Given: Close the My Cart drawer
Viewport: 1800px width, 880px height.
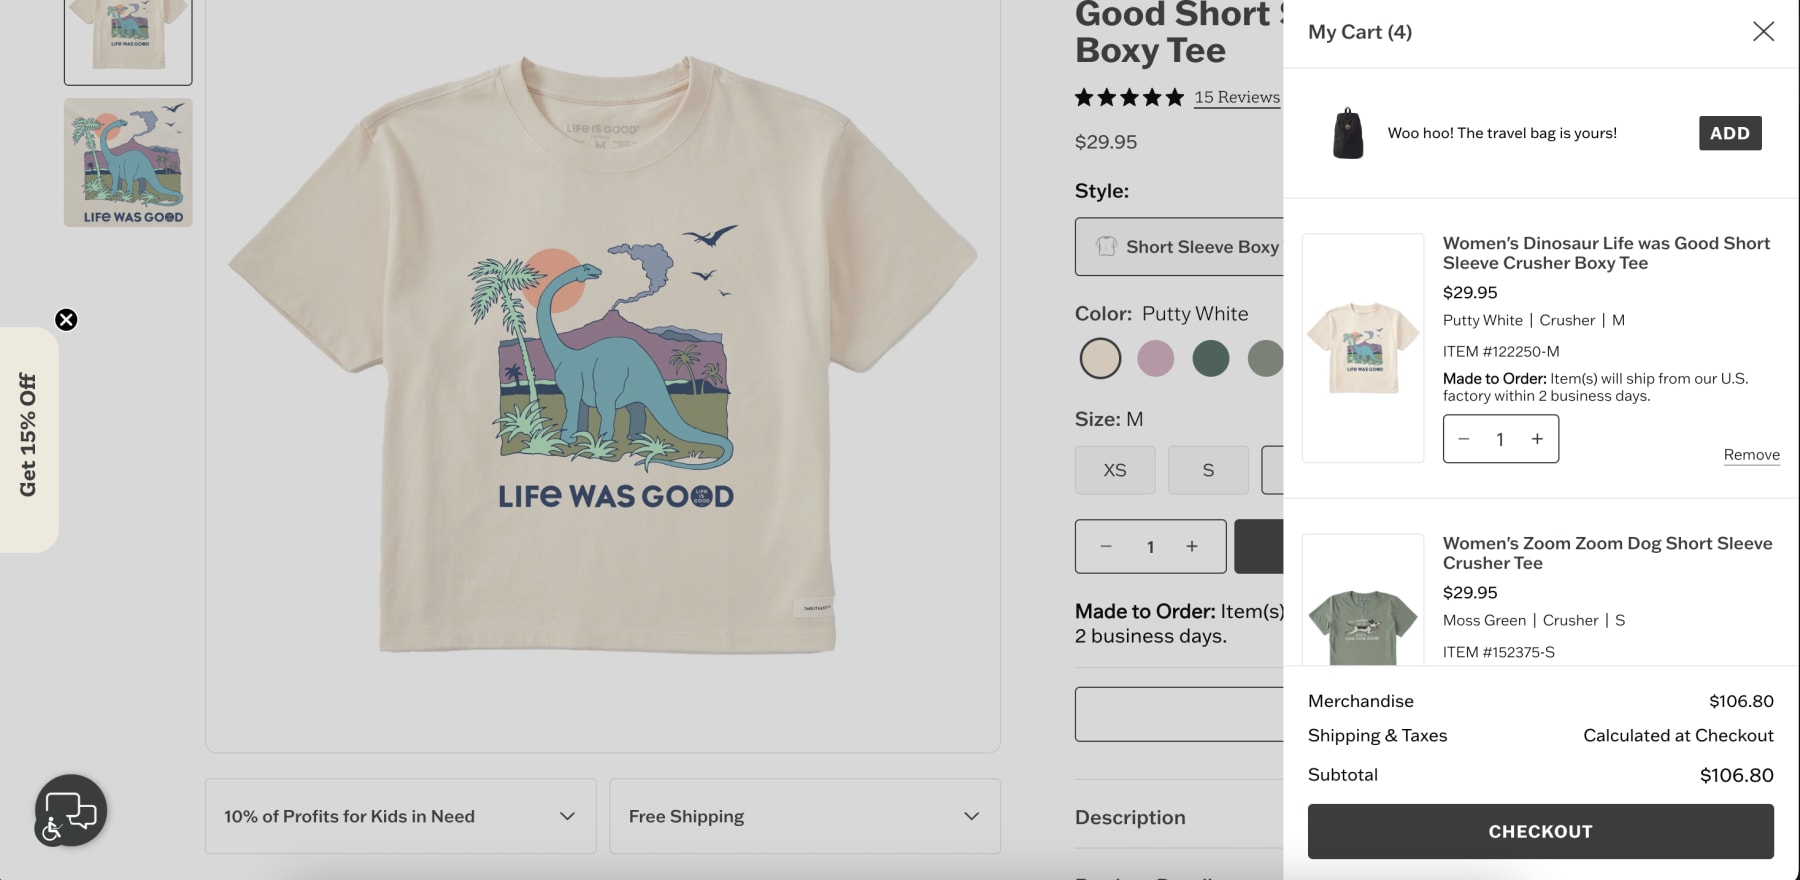Looking at the screenshot, I should tap(1764, 31).
